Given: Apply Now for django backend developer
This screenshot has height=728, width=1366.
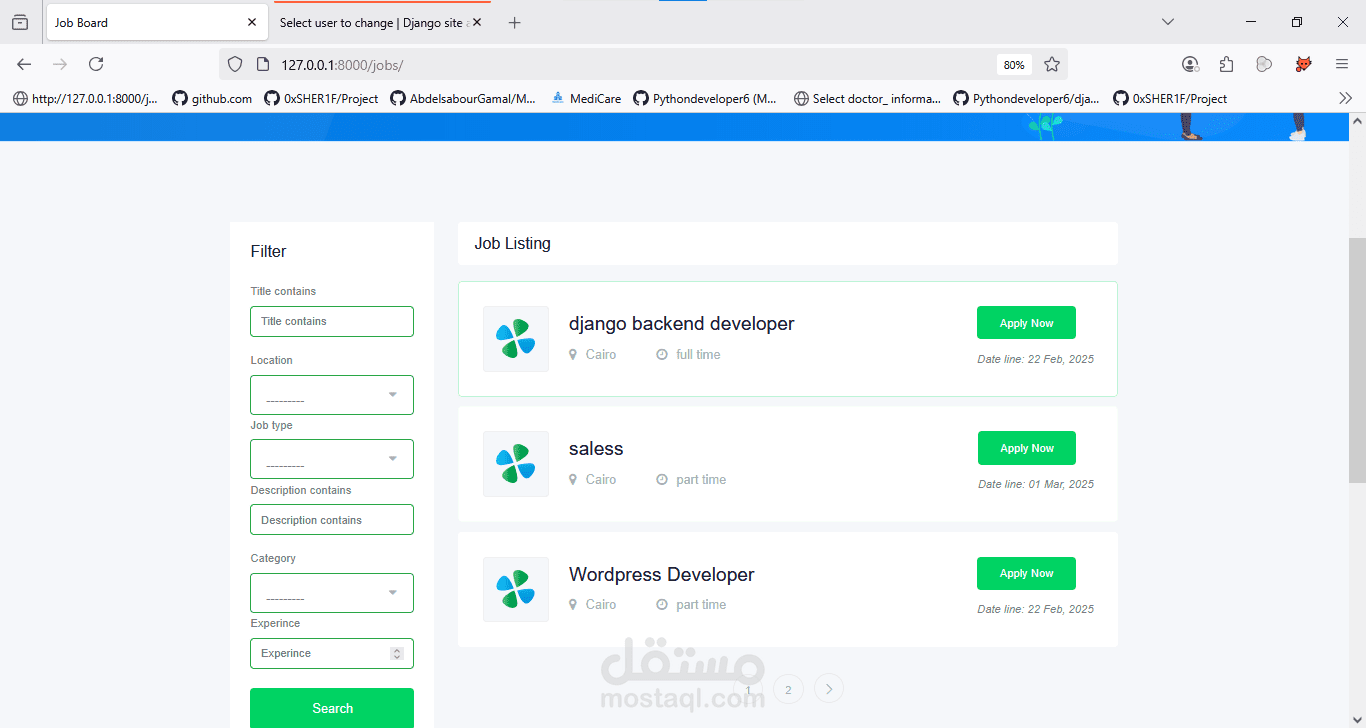Looking at the screenshot, I should point(1026,323).
